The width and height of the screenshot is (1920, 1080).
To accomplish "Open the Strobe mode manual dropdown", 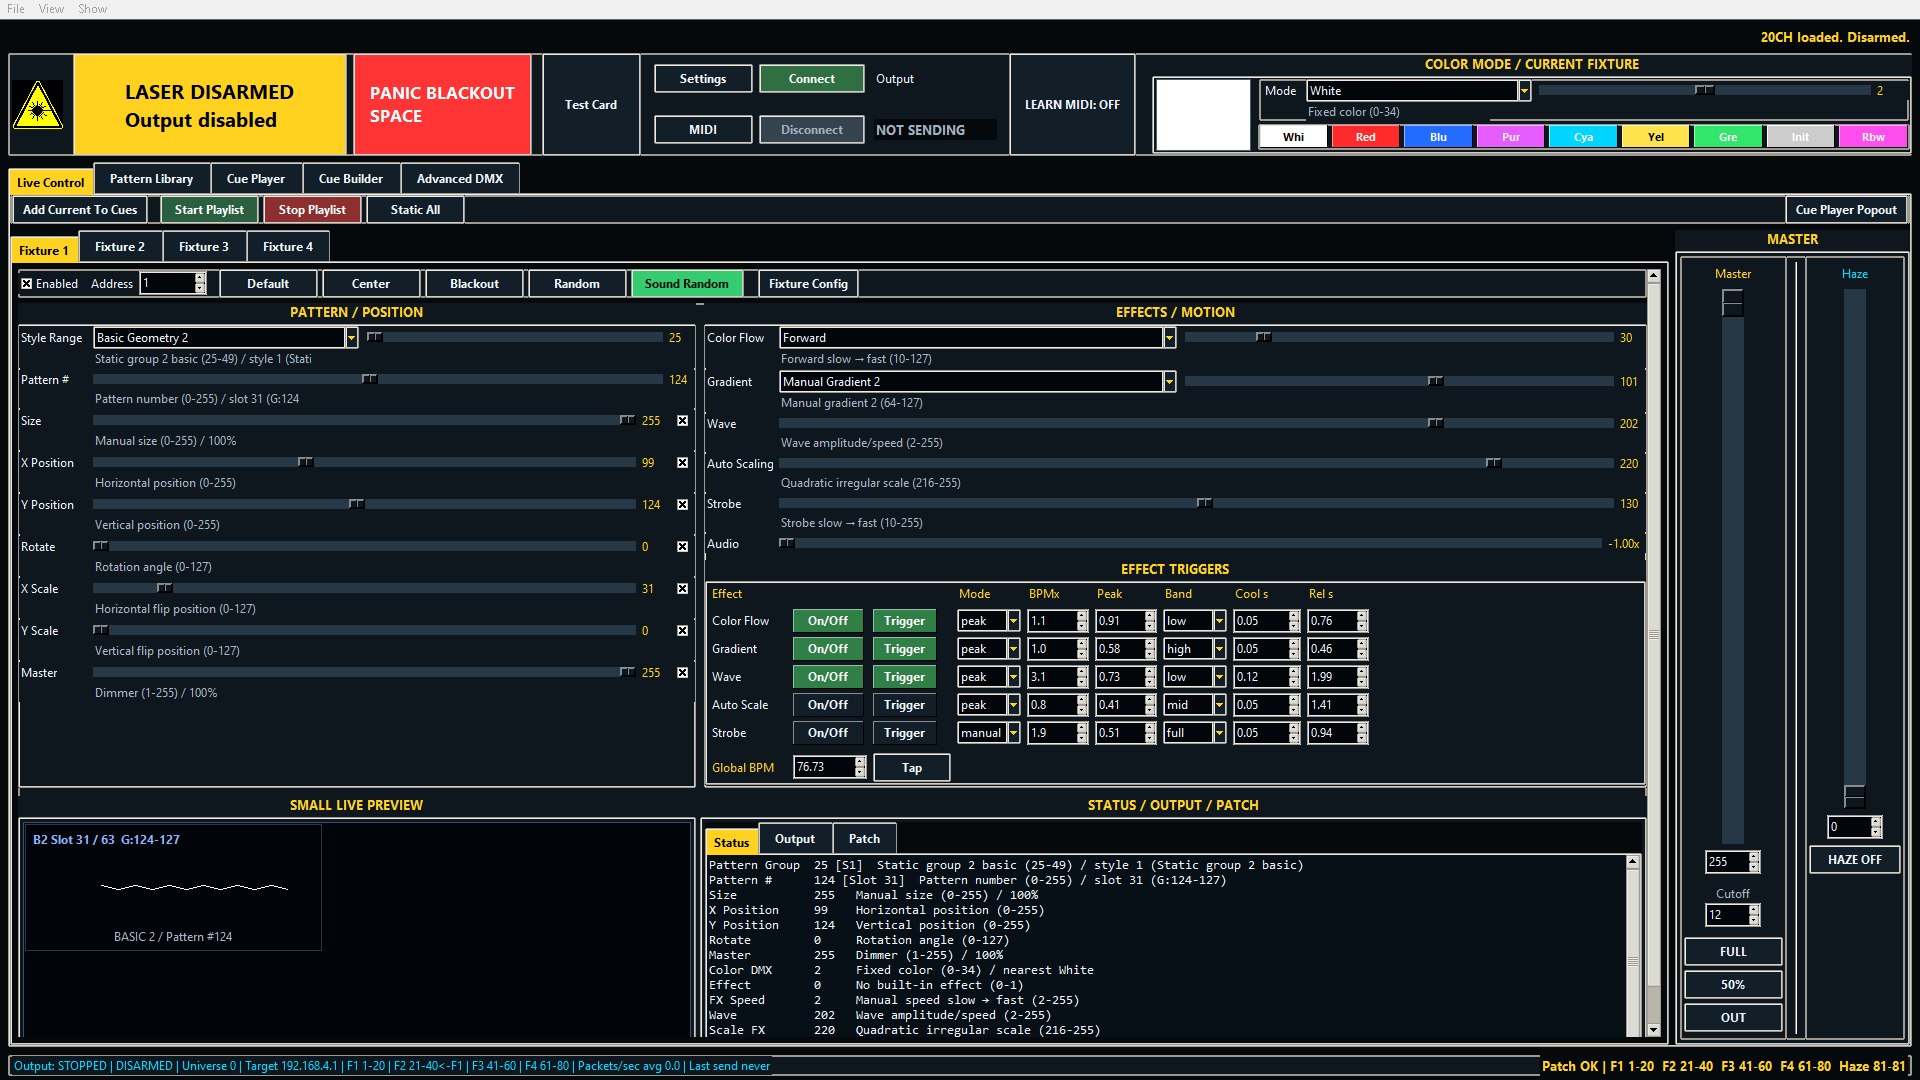I will point(1013,733).
